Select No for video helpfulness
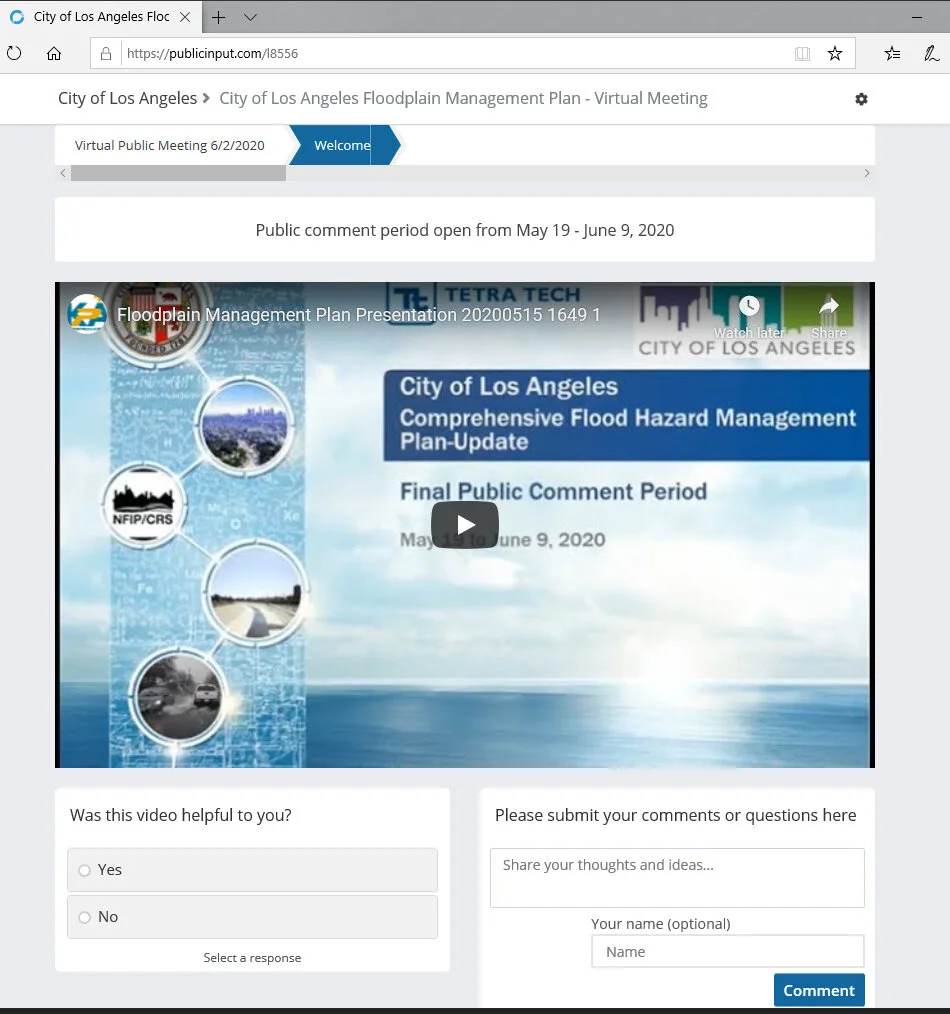 pyautogui.click(x=252, y=917)
